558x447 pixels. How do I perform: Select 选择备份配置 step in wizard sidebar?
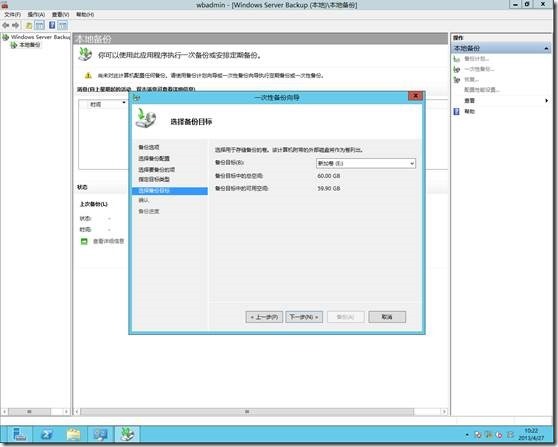154,158
